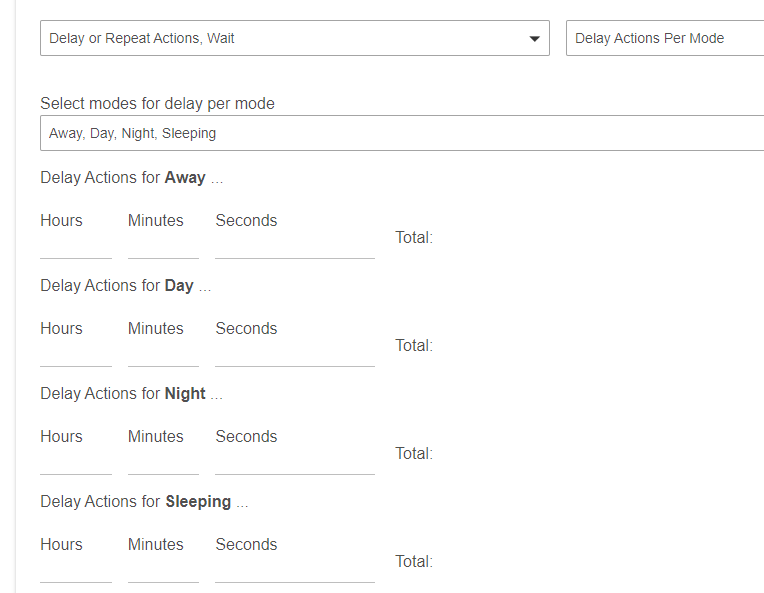Click the caret arrow on the actions dropdown

[534, 39]
